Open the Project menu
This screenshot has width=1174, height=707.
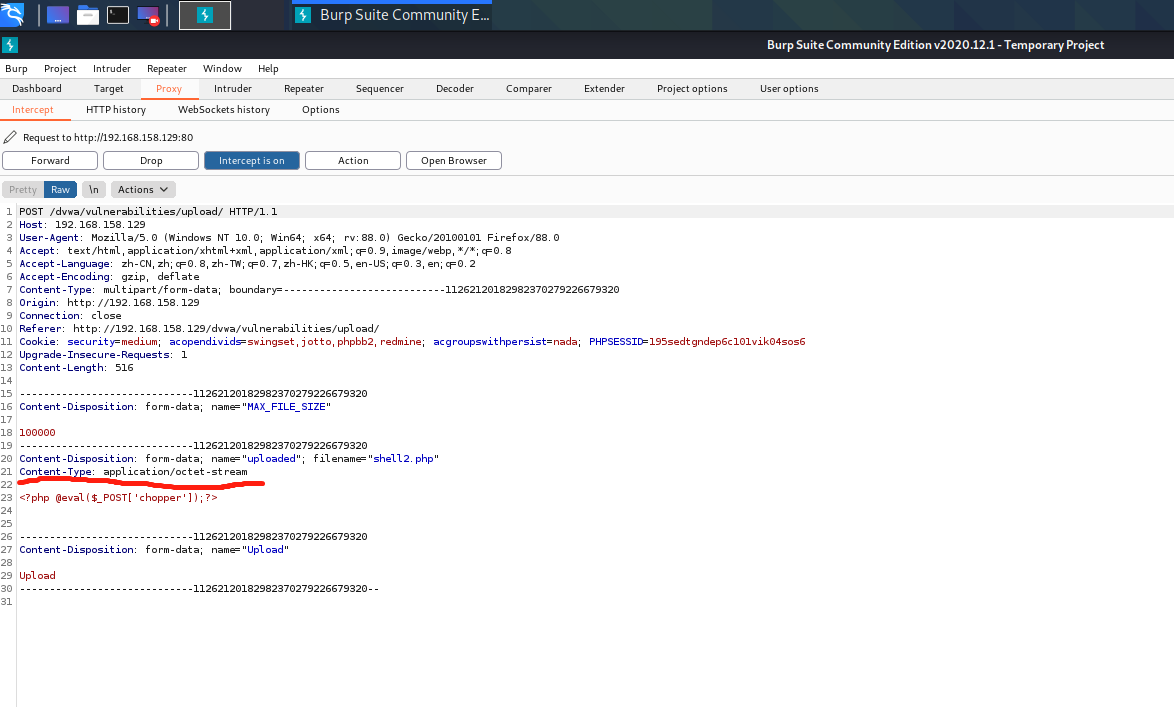coord(60,68)
